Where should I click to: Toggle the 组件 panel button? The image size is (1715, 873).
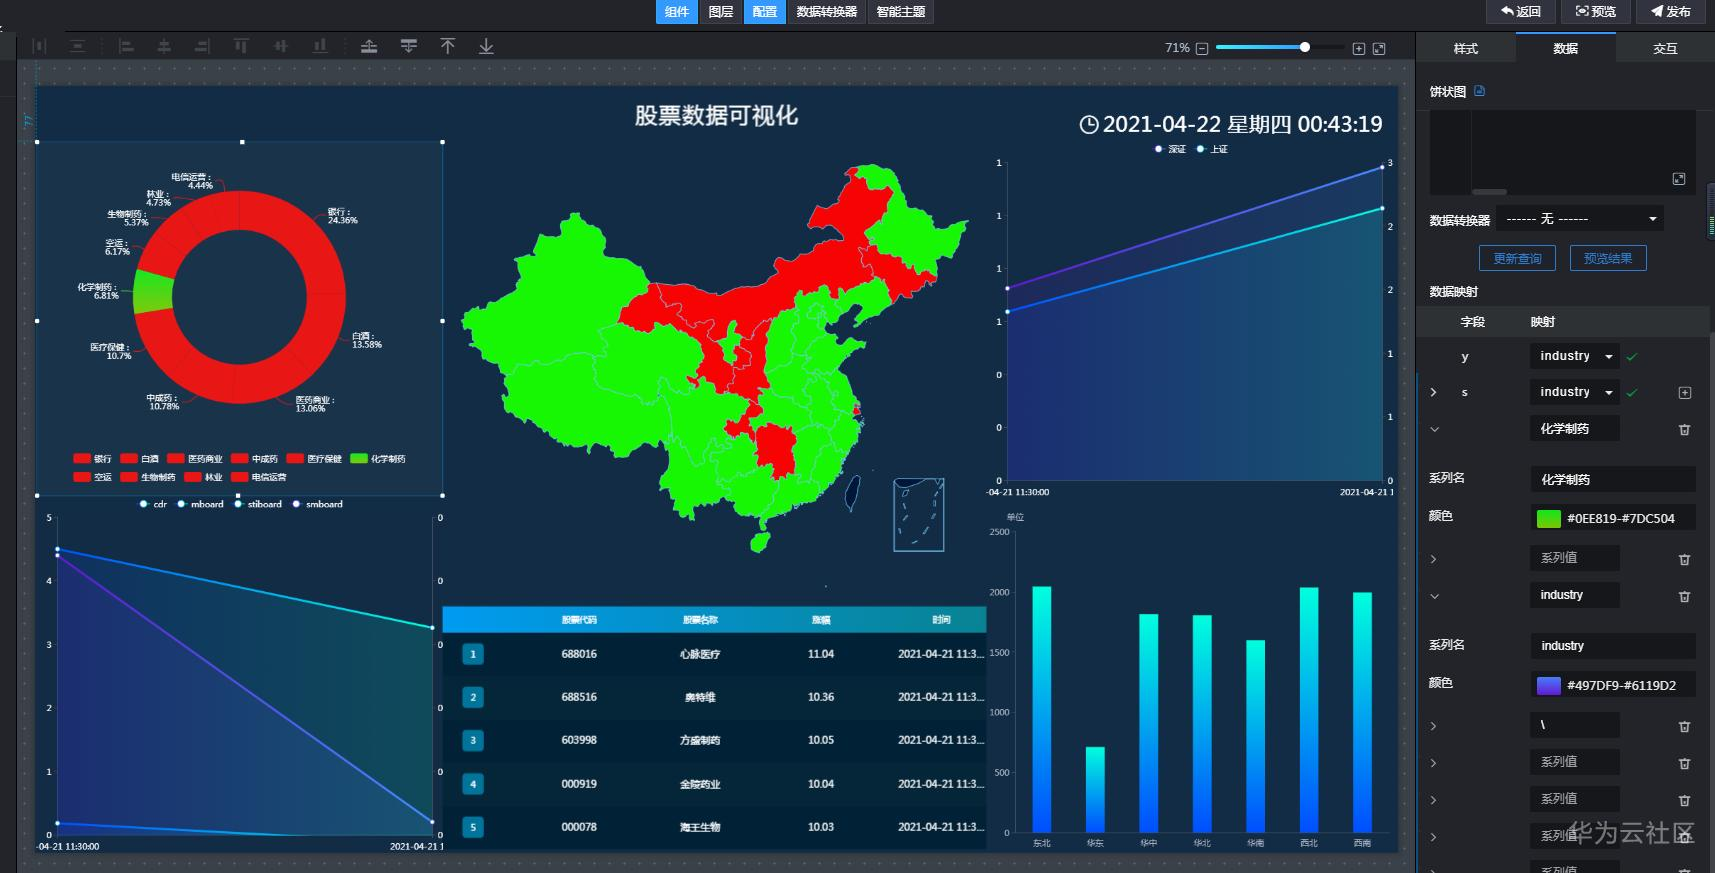pyautogui.click(x=677, y=12)
